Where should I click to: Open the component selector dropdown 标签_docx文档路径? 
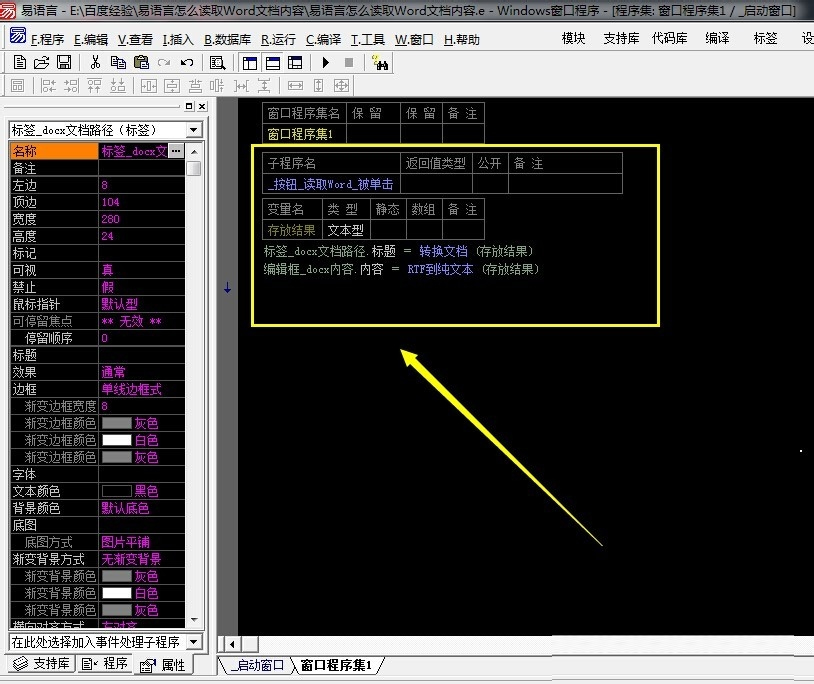pyautogui.click(x=194, y=130)
